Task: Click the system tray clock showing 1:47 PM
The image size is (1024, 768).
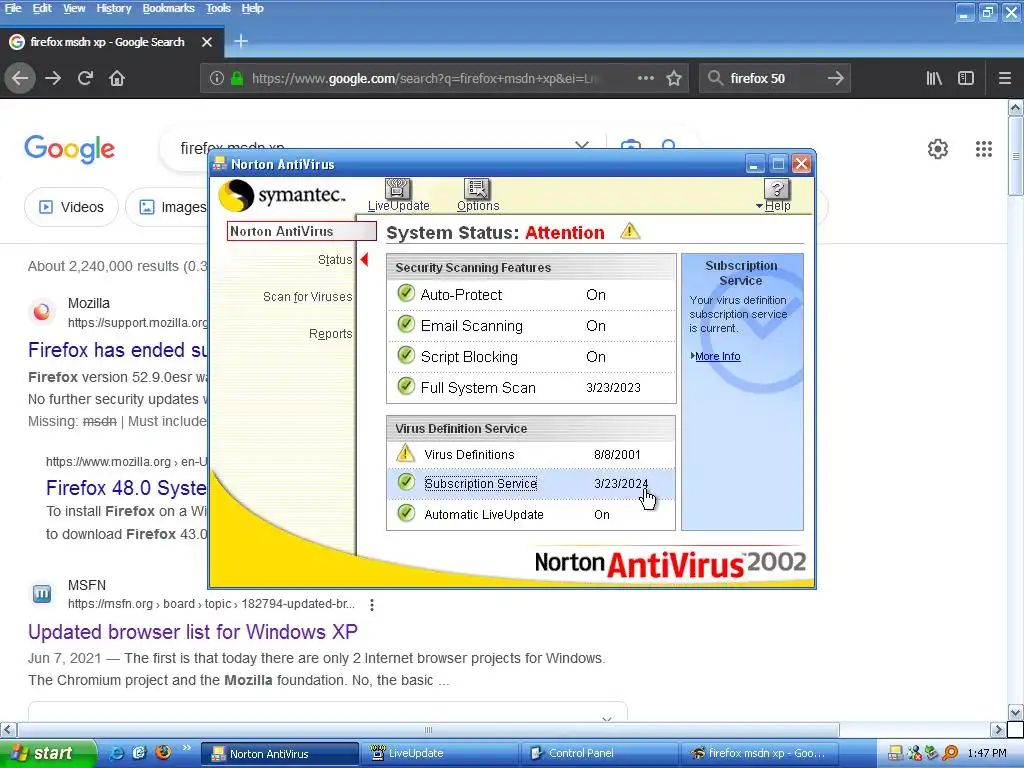Action: click(987, 753)
